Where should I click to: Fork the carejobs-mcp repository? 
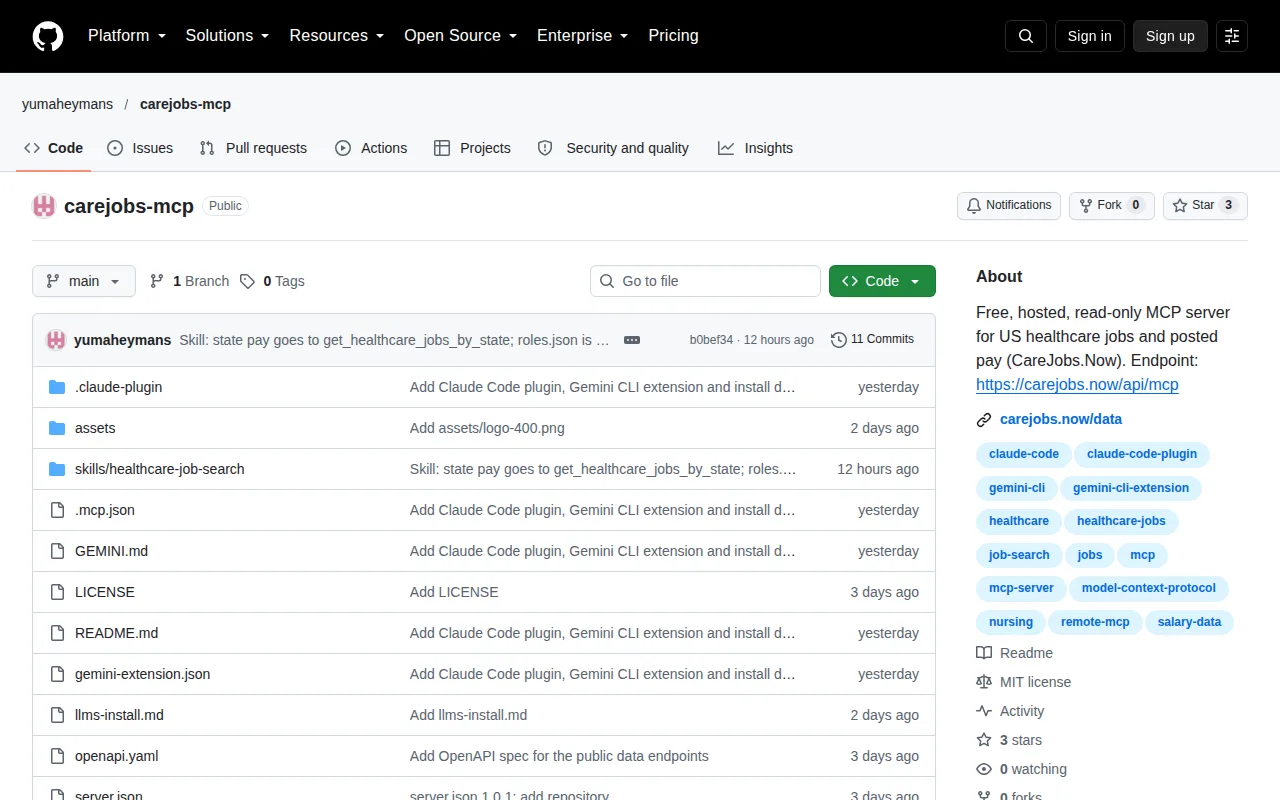point(1111,206)
